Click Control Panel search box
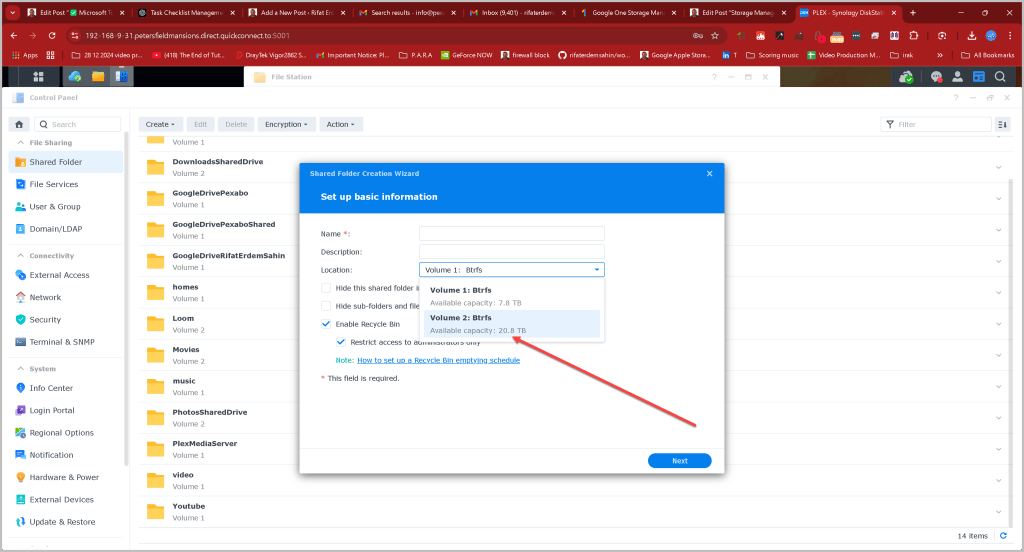Image resolution: width=1024 pixels, height=552 pixels. 78,124
